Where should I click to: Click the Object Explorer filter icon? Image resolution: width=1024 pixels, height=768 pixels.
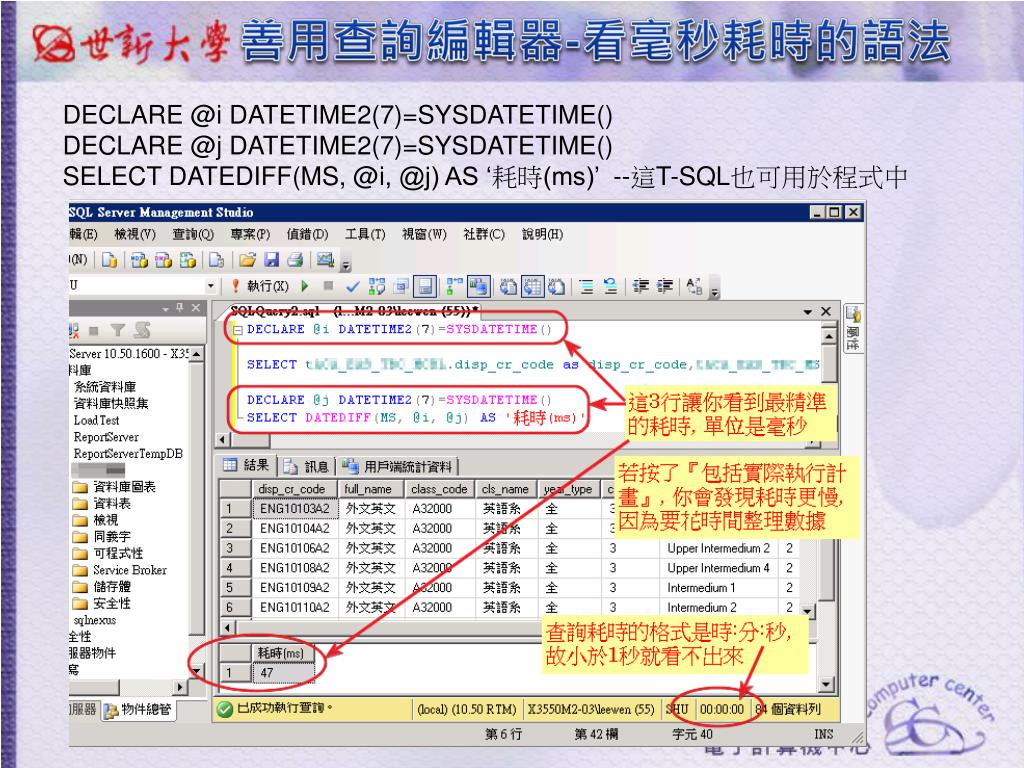(117, 330)
